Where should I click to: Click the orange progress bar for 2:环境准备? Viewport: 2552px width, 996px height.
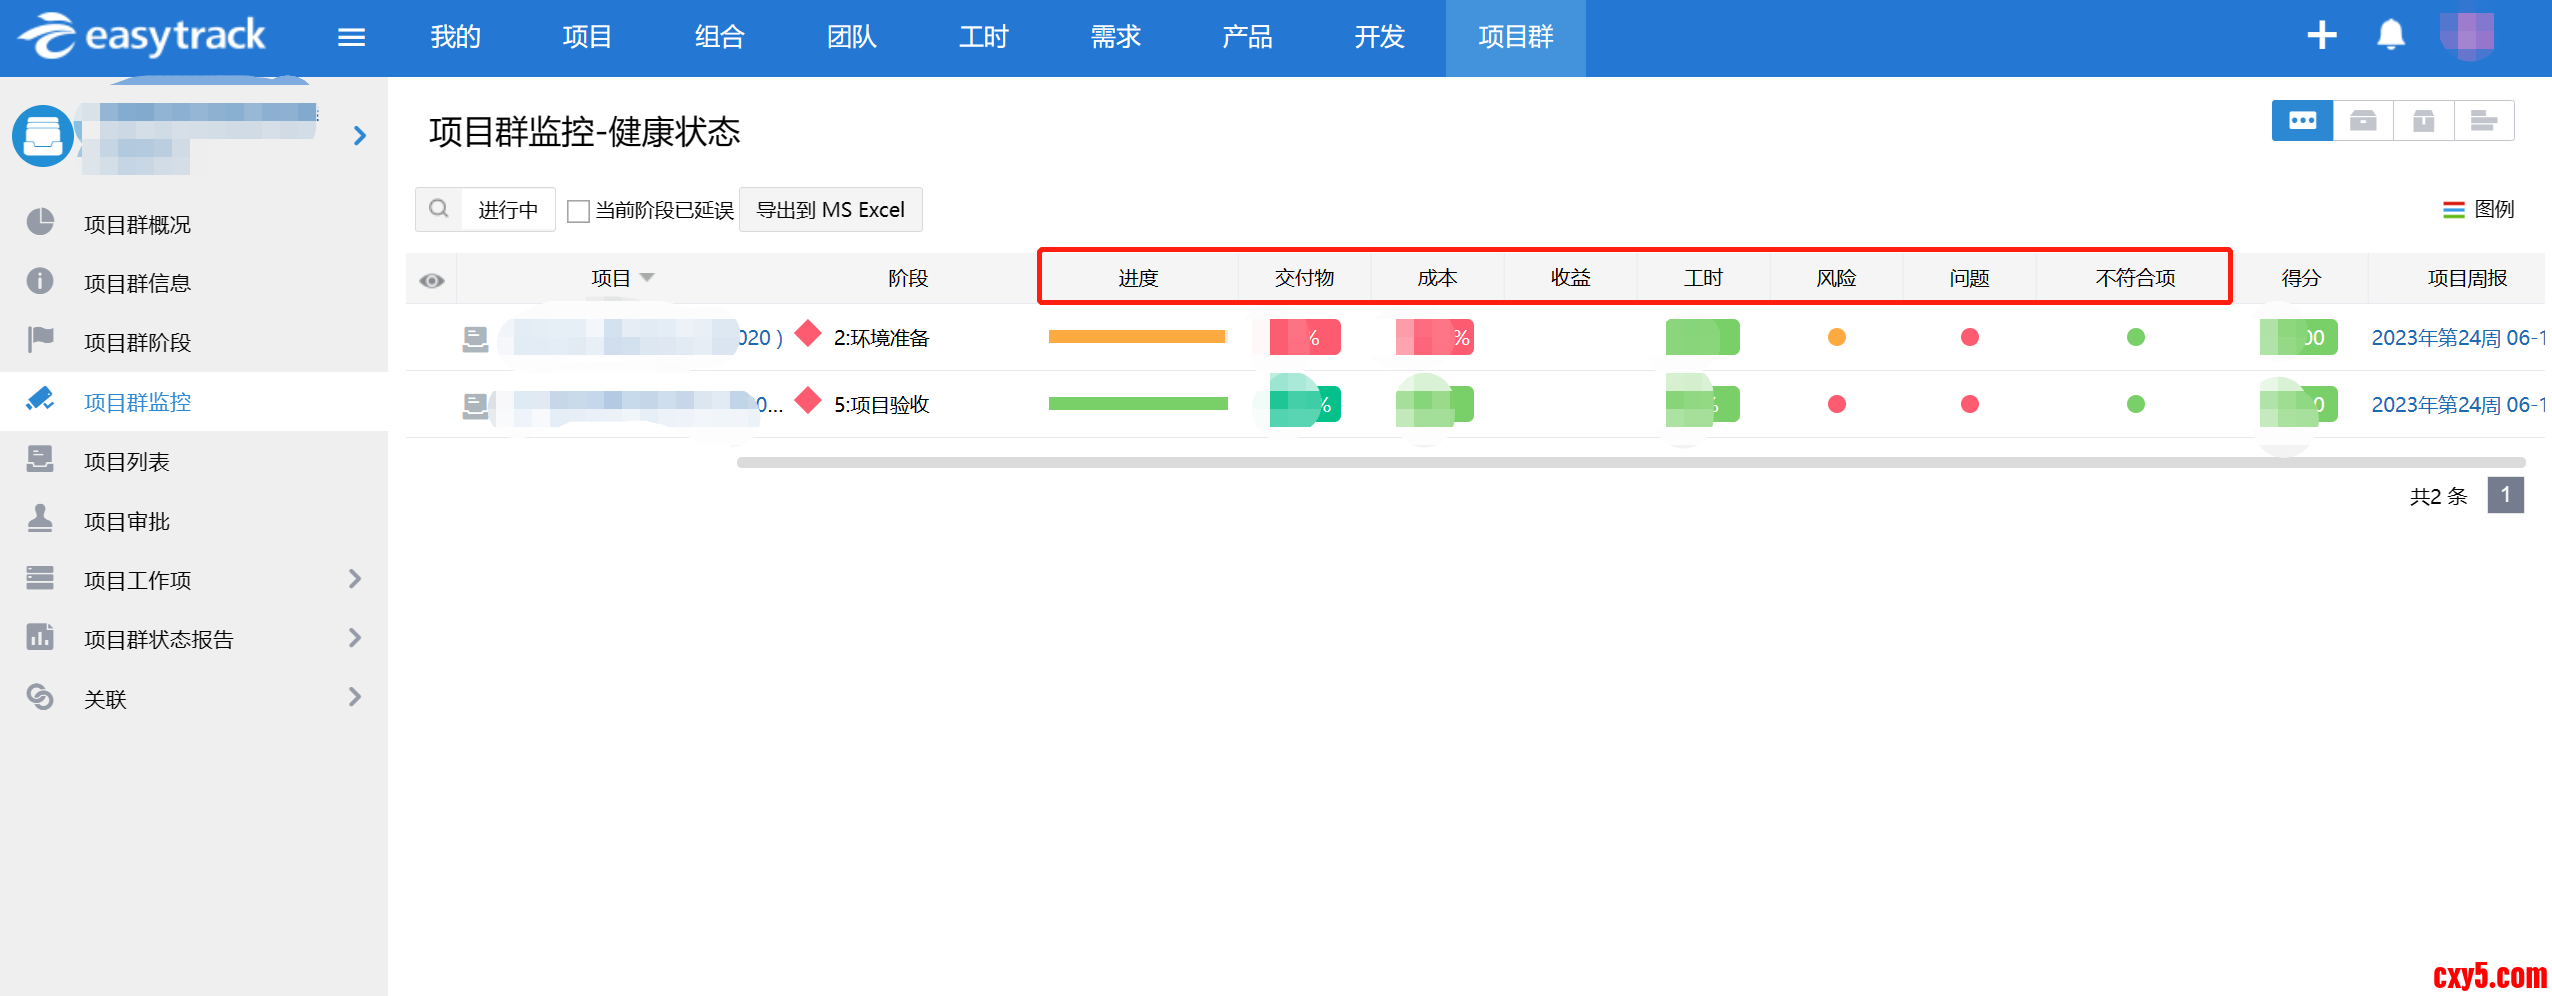click(1137, 337)
